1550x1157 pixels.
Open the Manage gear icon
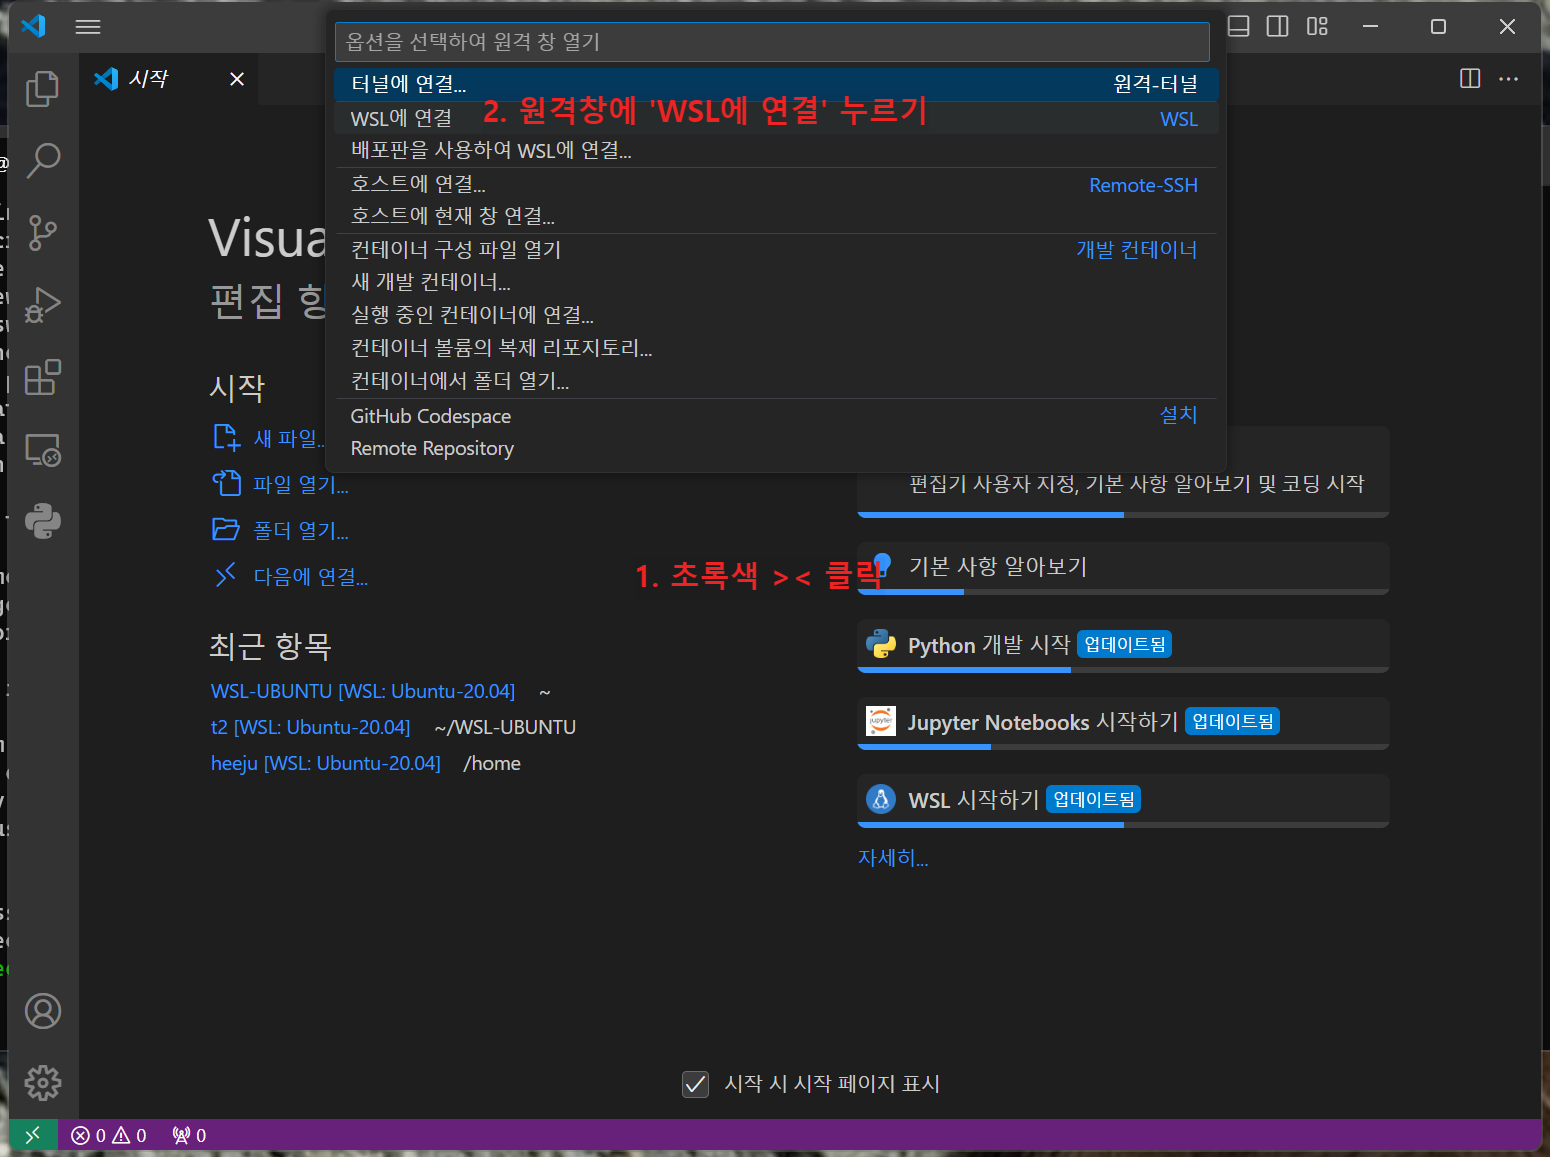(43, 1083)
